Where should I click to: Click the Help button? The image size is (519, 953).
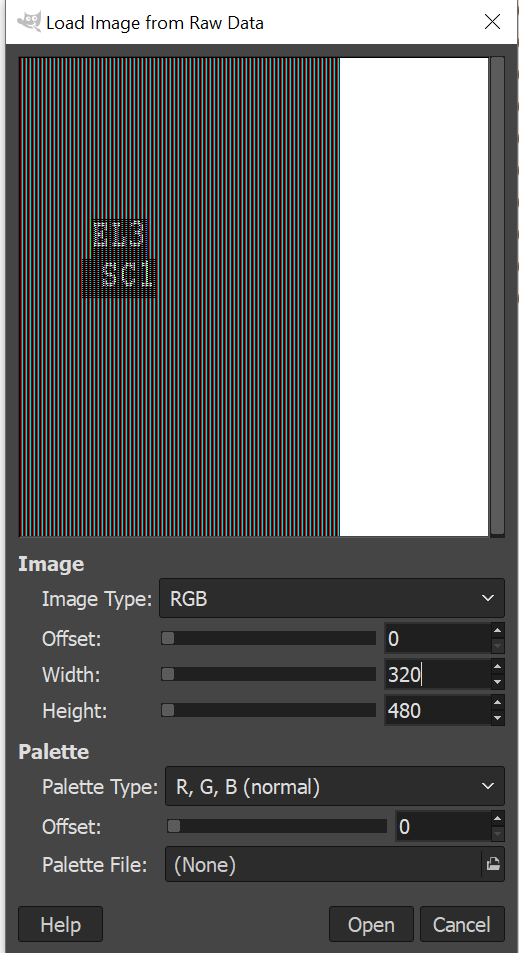(60, 924)
